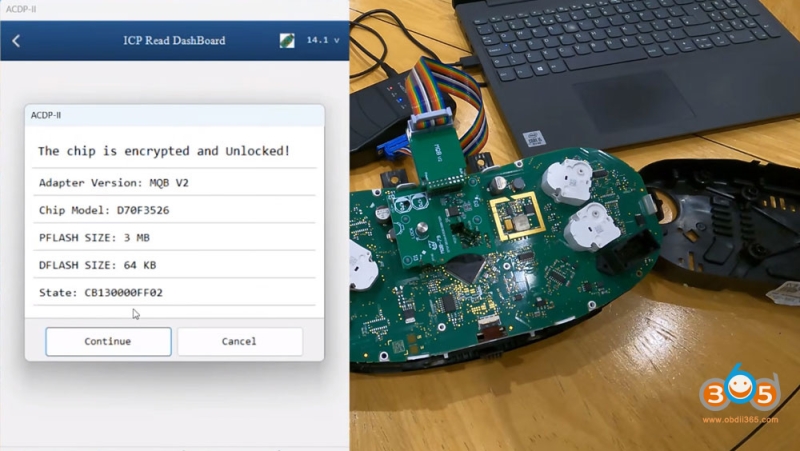
Task: Click the ACDP-II dialog title bar
Action: tap(174, 115)
